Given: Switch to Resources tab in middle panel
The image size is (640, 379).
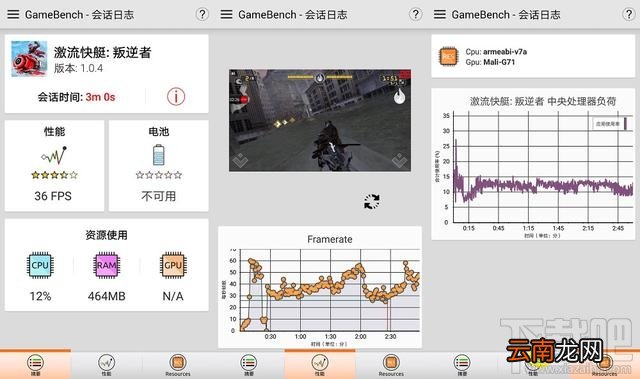Looking at the screenshot, I should click(391, 365).
